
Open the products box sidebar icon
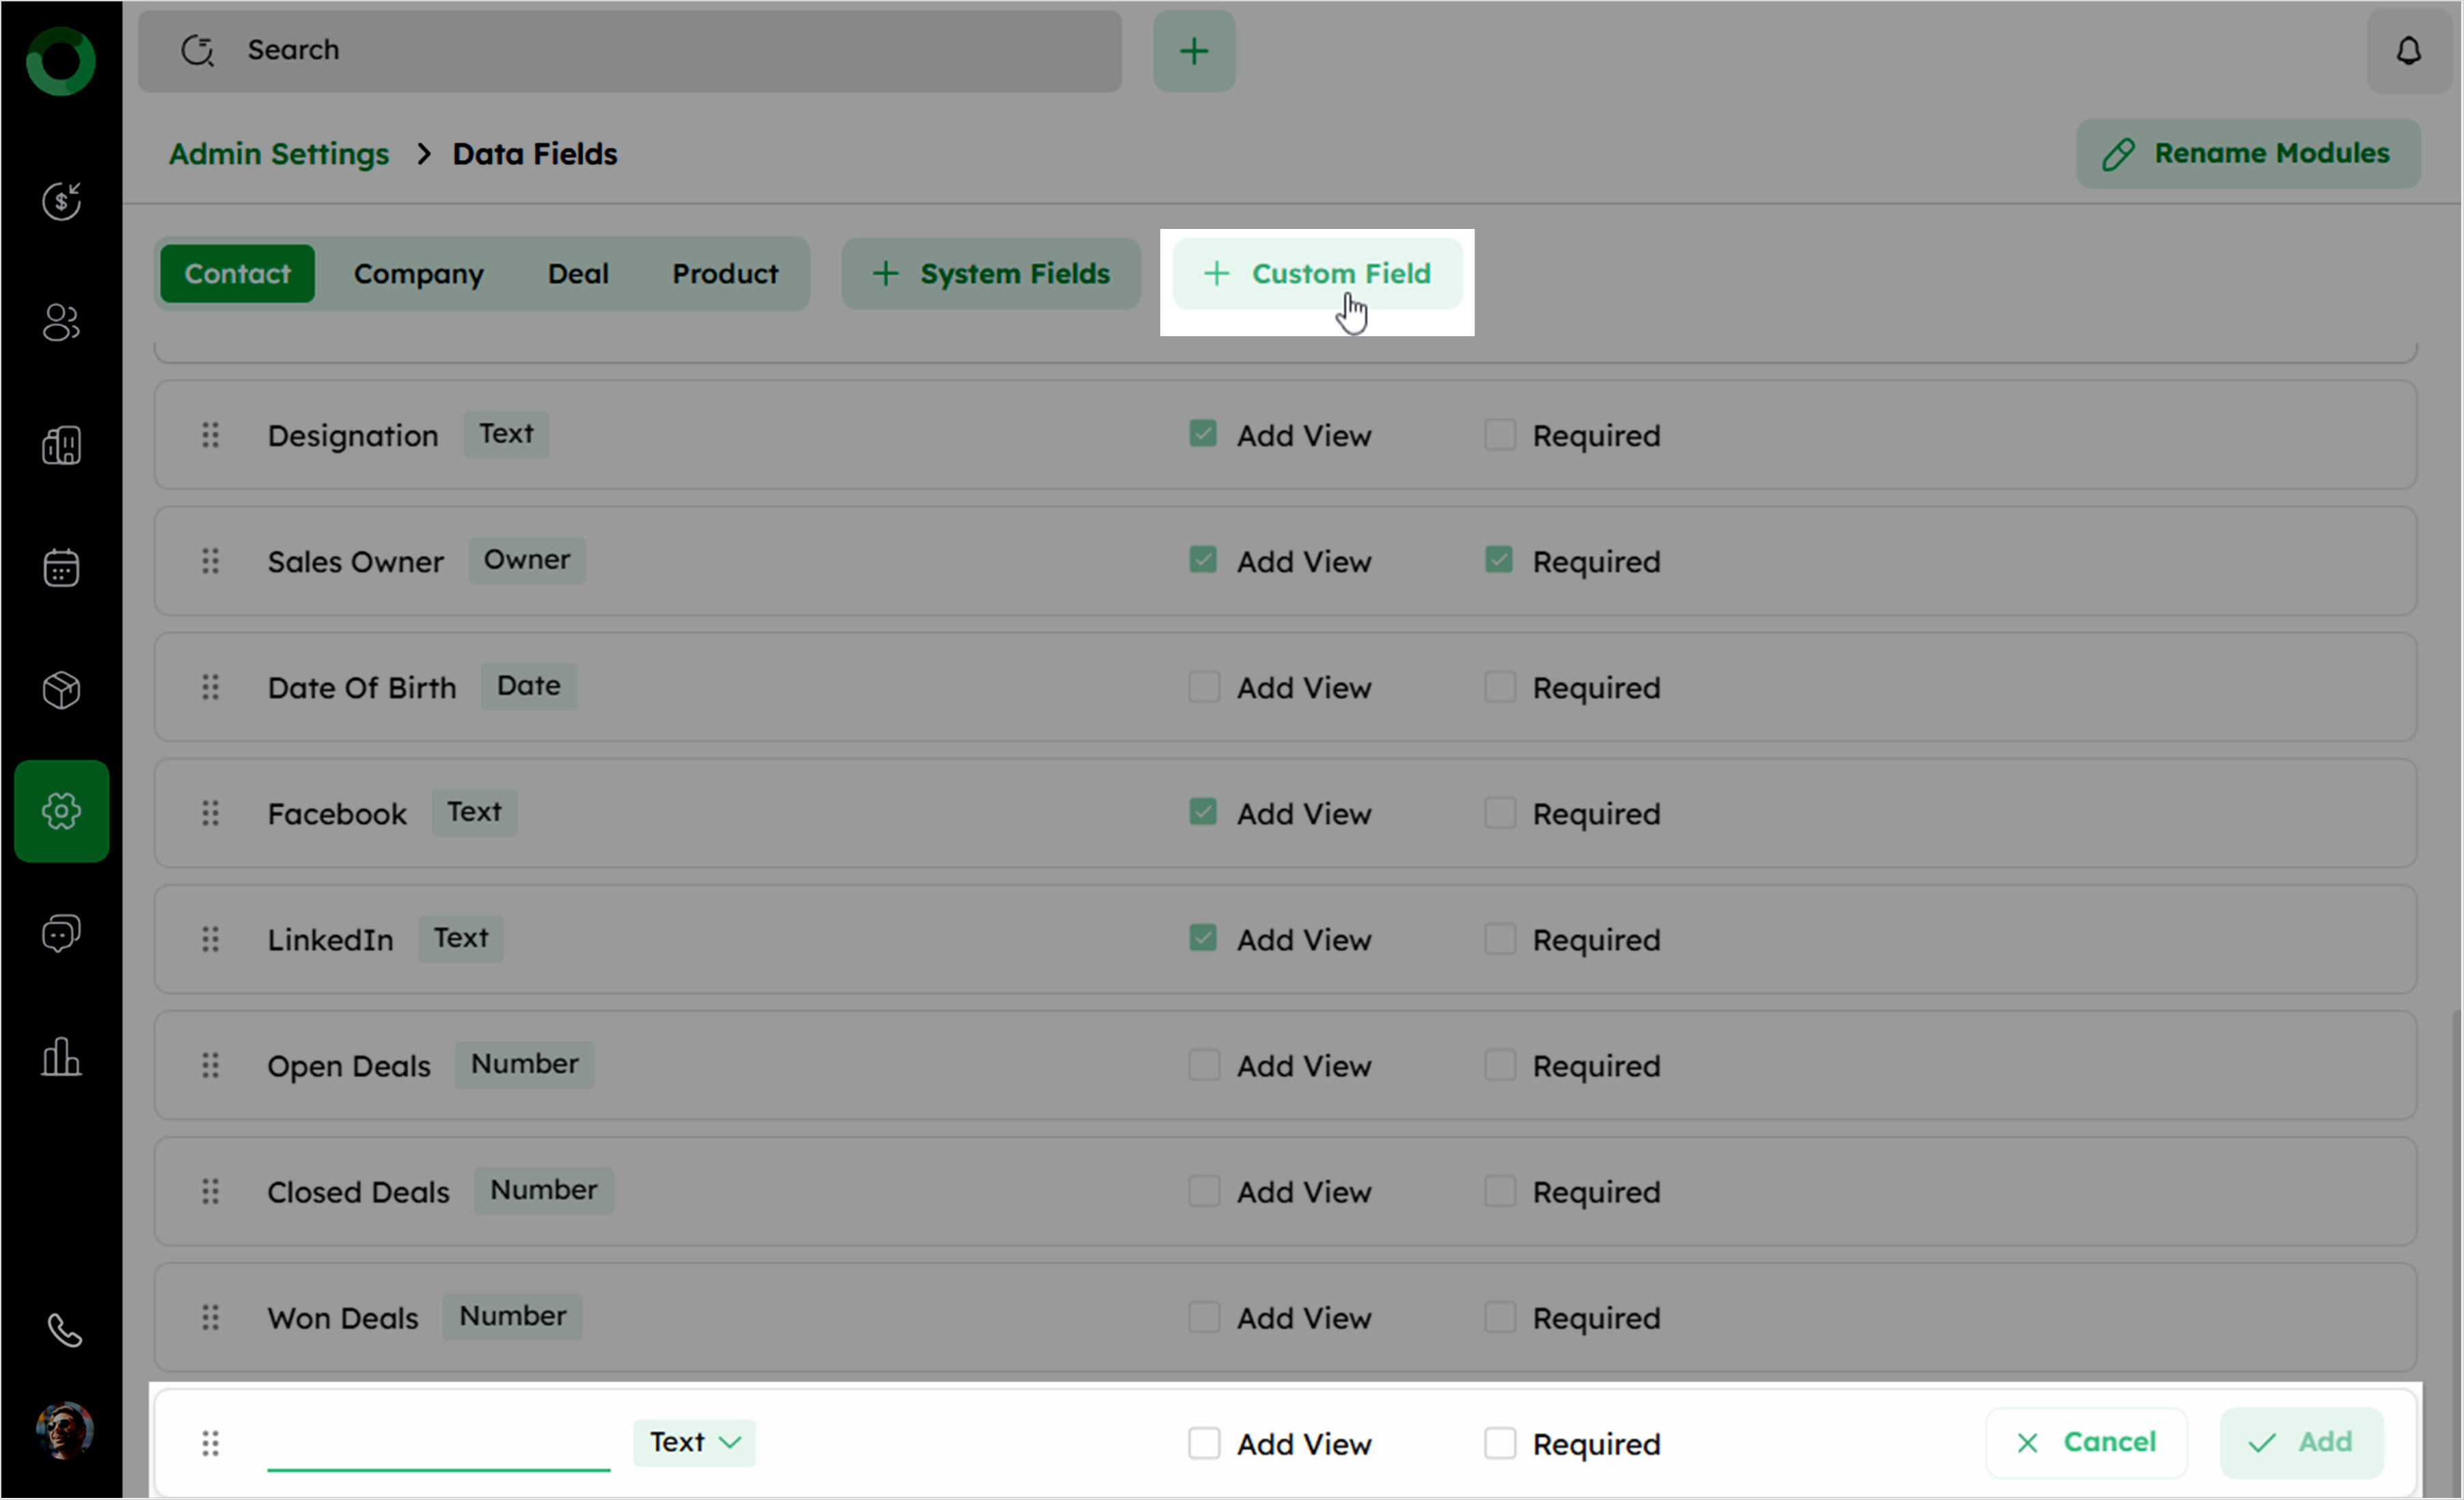coord(61,690)
